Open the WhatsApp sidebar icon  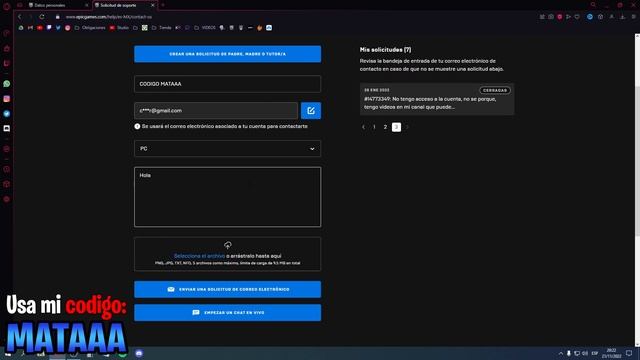7,84
